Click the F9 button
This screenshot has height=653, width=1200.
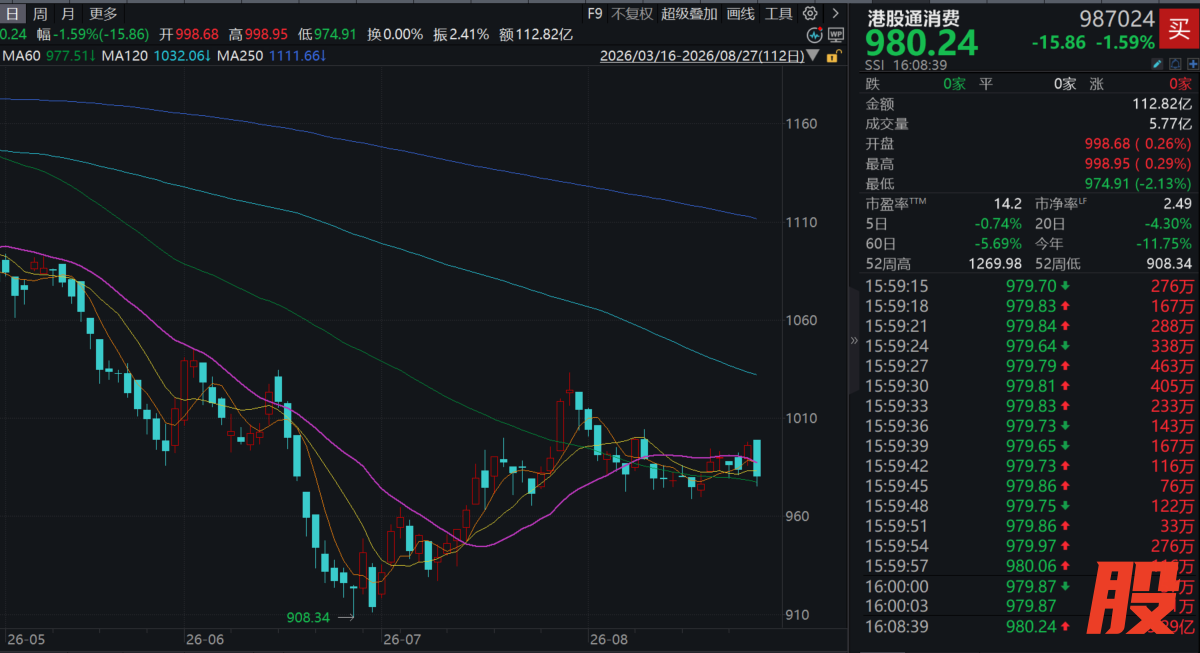click(594, 14)
